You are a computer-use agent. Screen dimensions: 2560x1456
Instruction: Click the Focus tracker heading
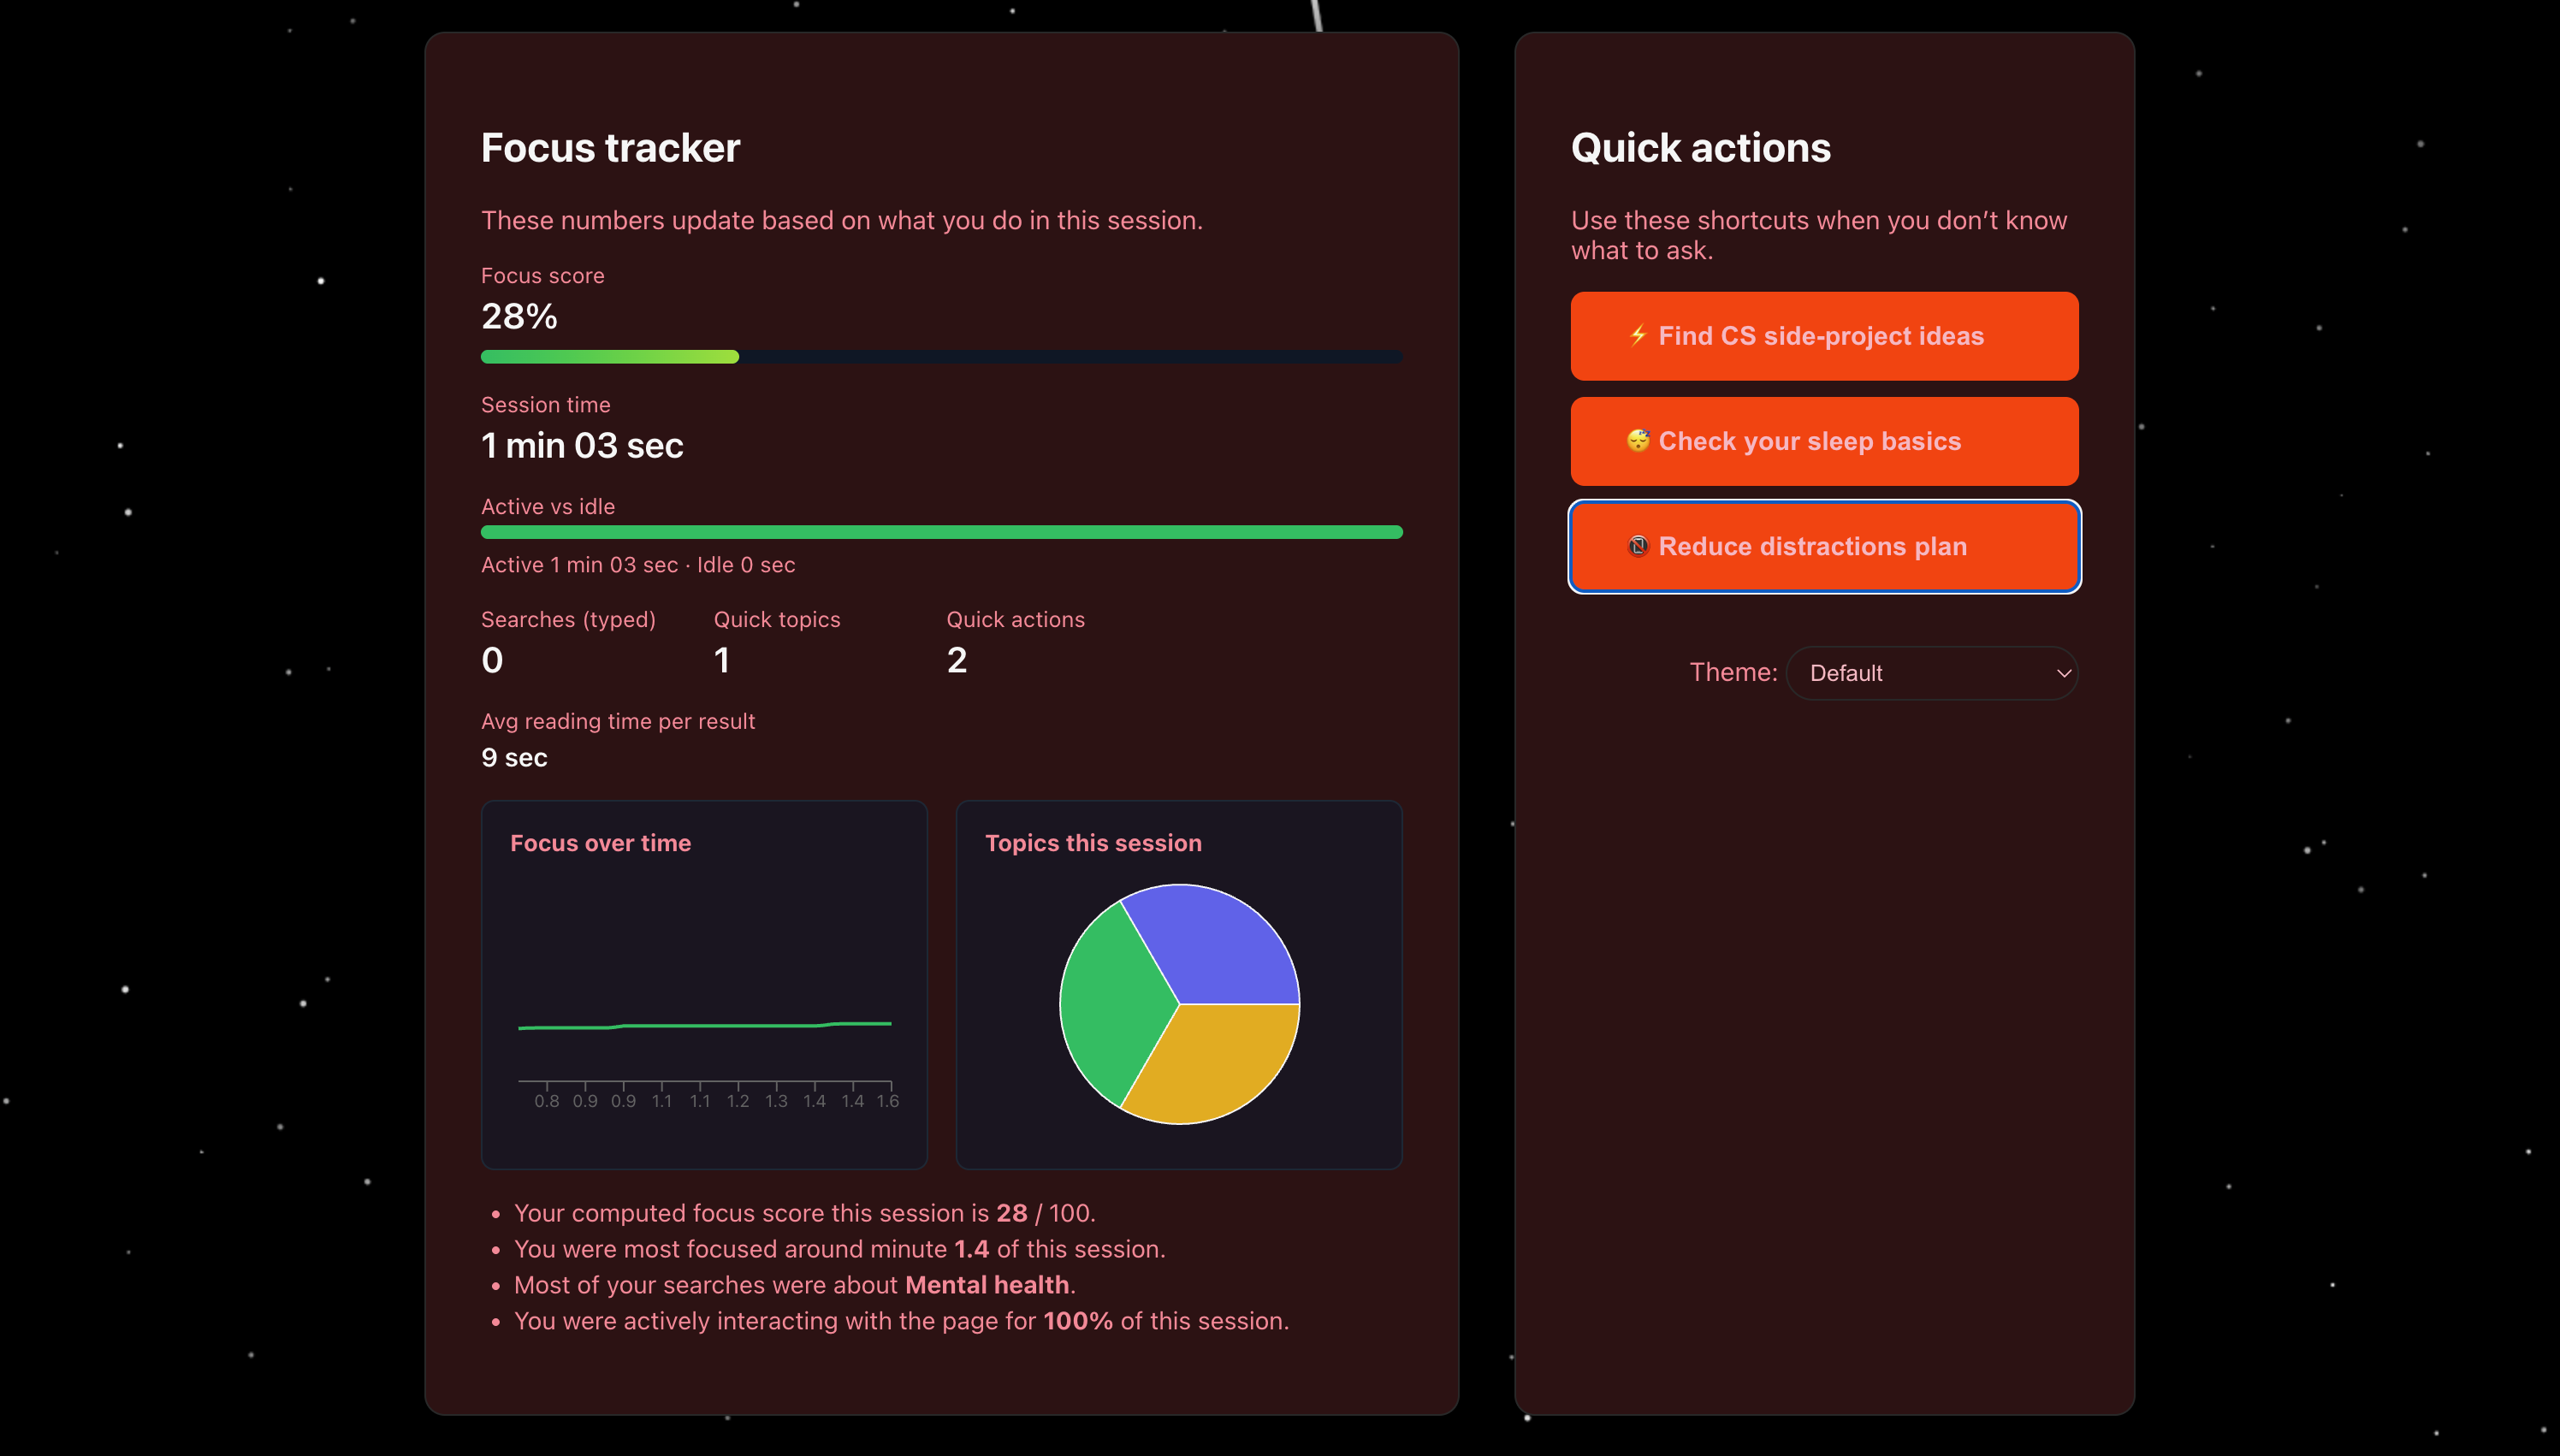[610, 148]
